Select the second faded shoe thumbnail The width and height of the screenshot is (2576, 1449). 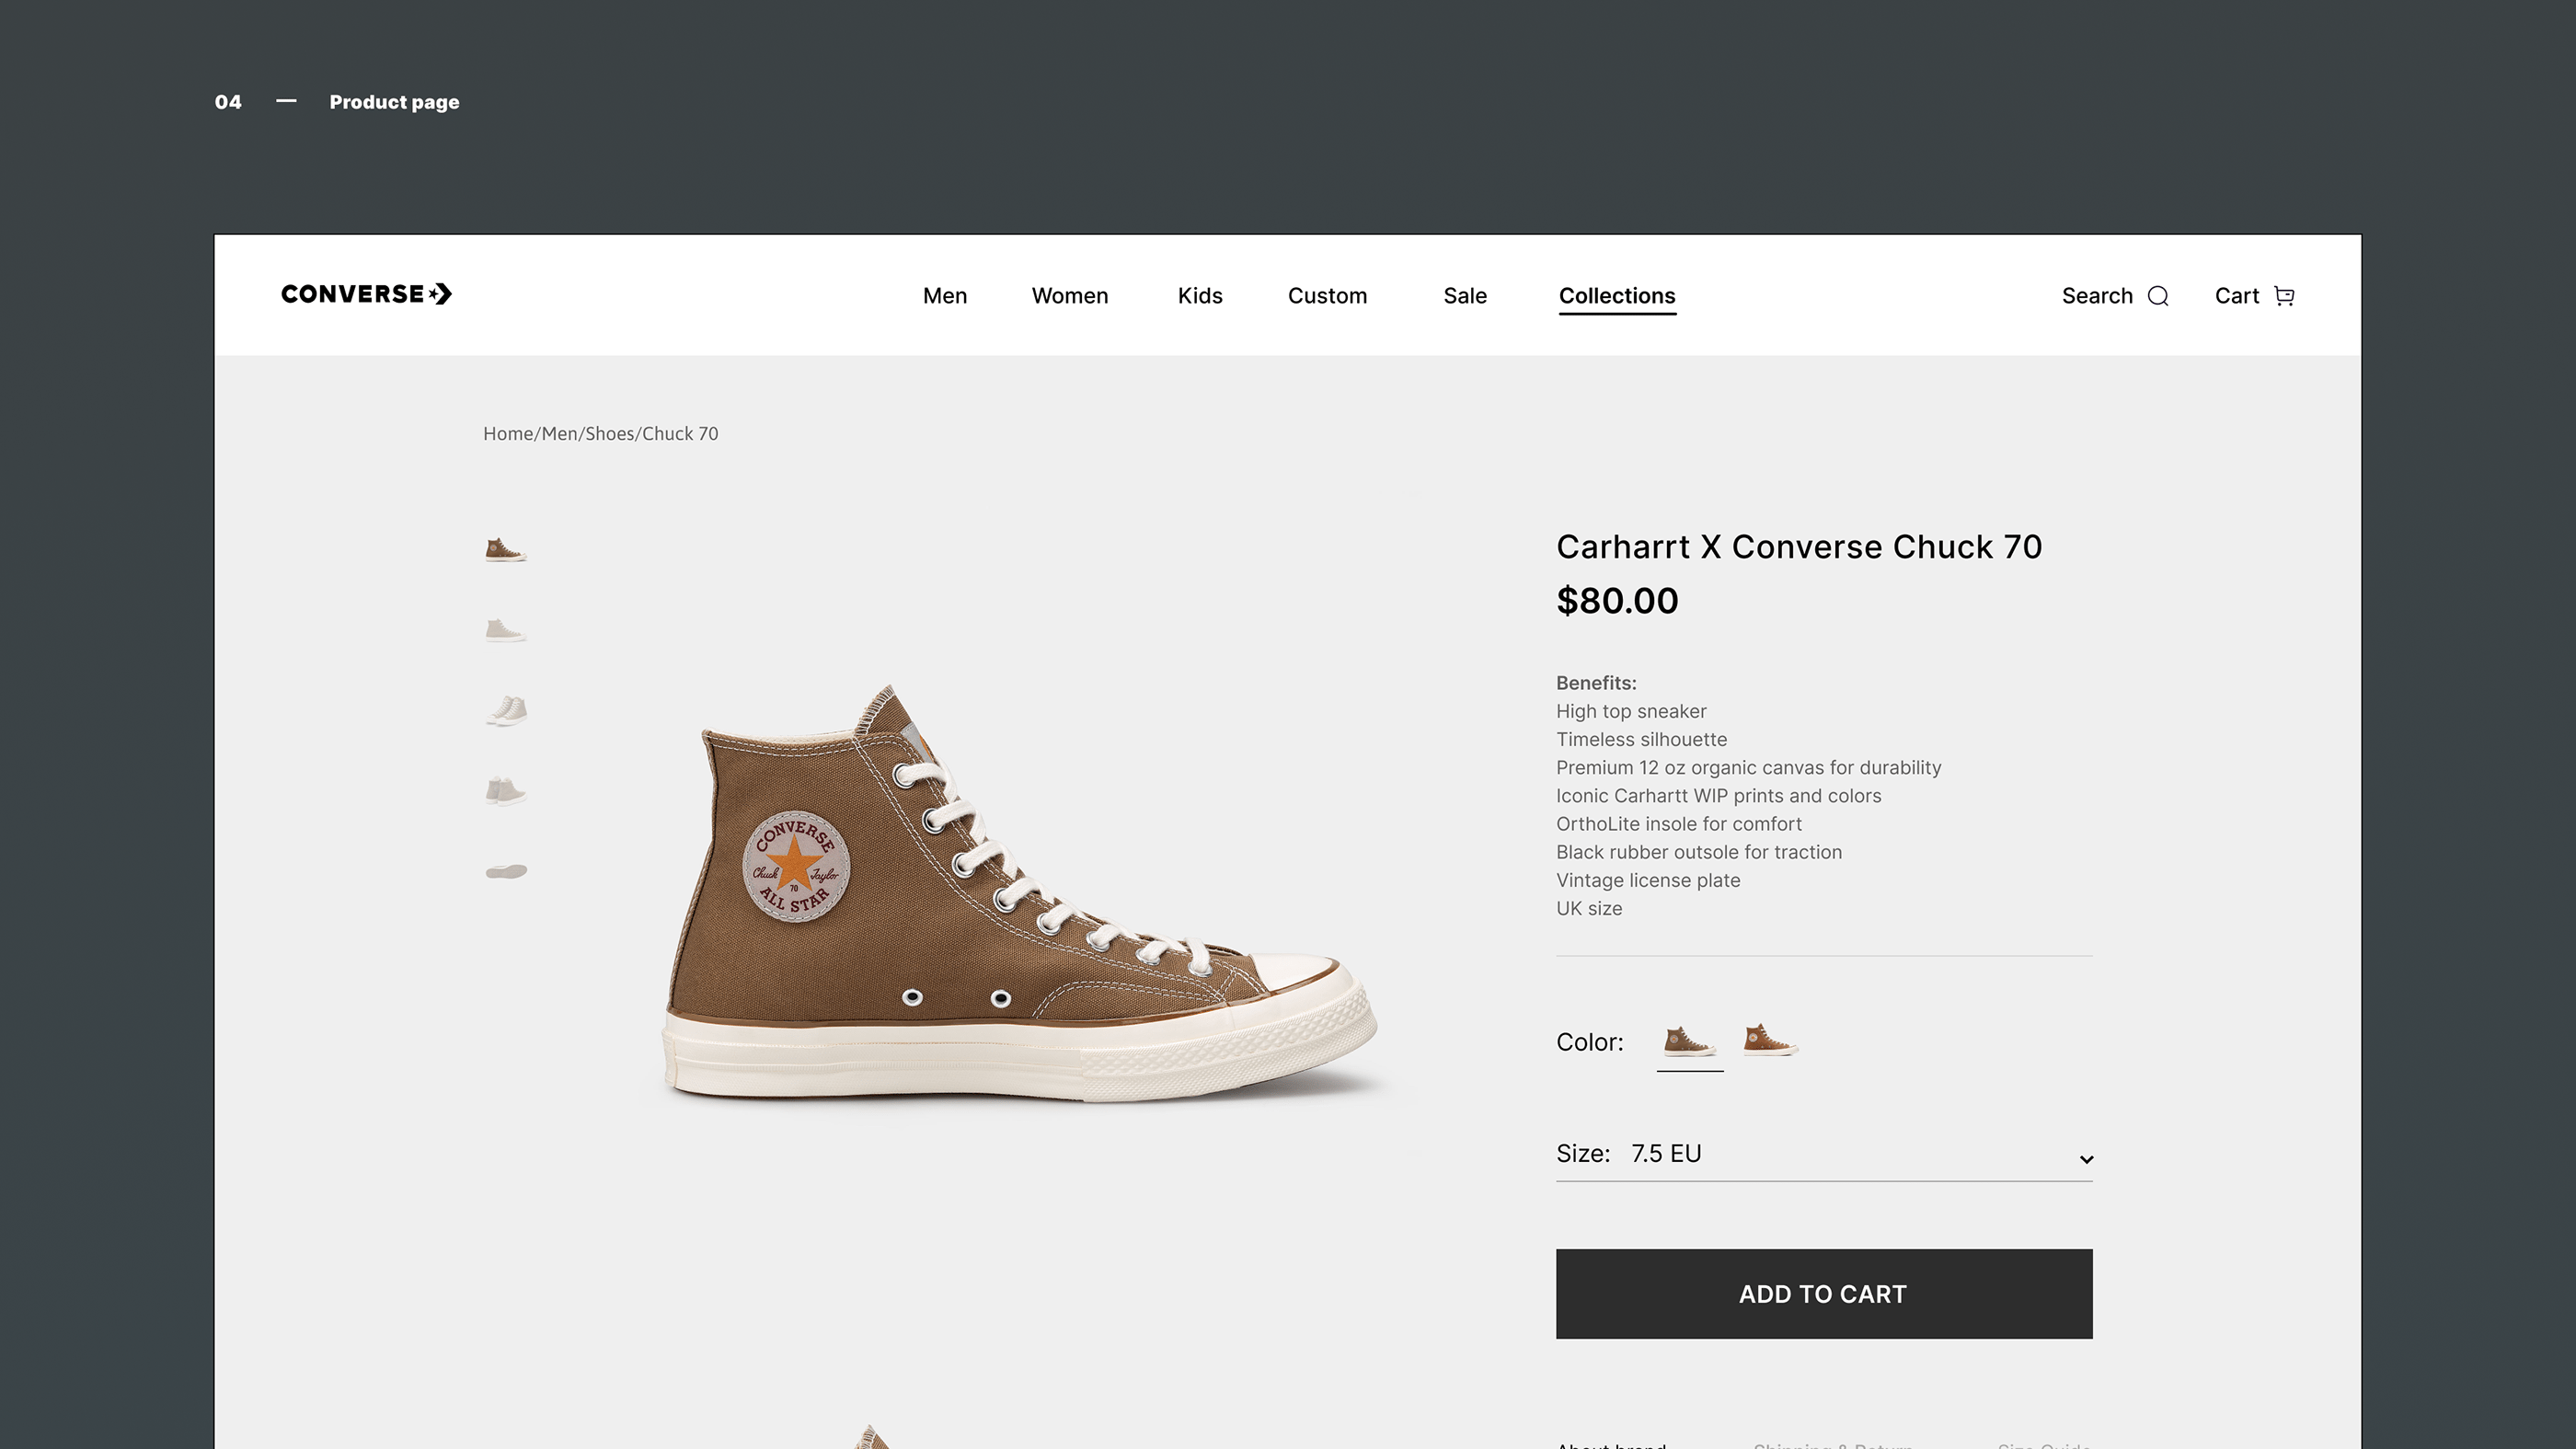505,631
